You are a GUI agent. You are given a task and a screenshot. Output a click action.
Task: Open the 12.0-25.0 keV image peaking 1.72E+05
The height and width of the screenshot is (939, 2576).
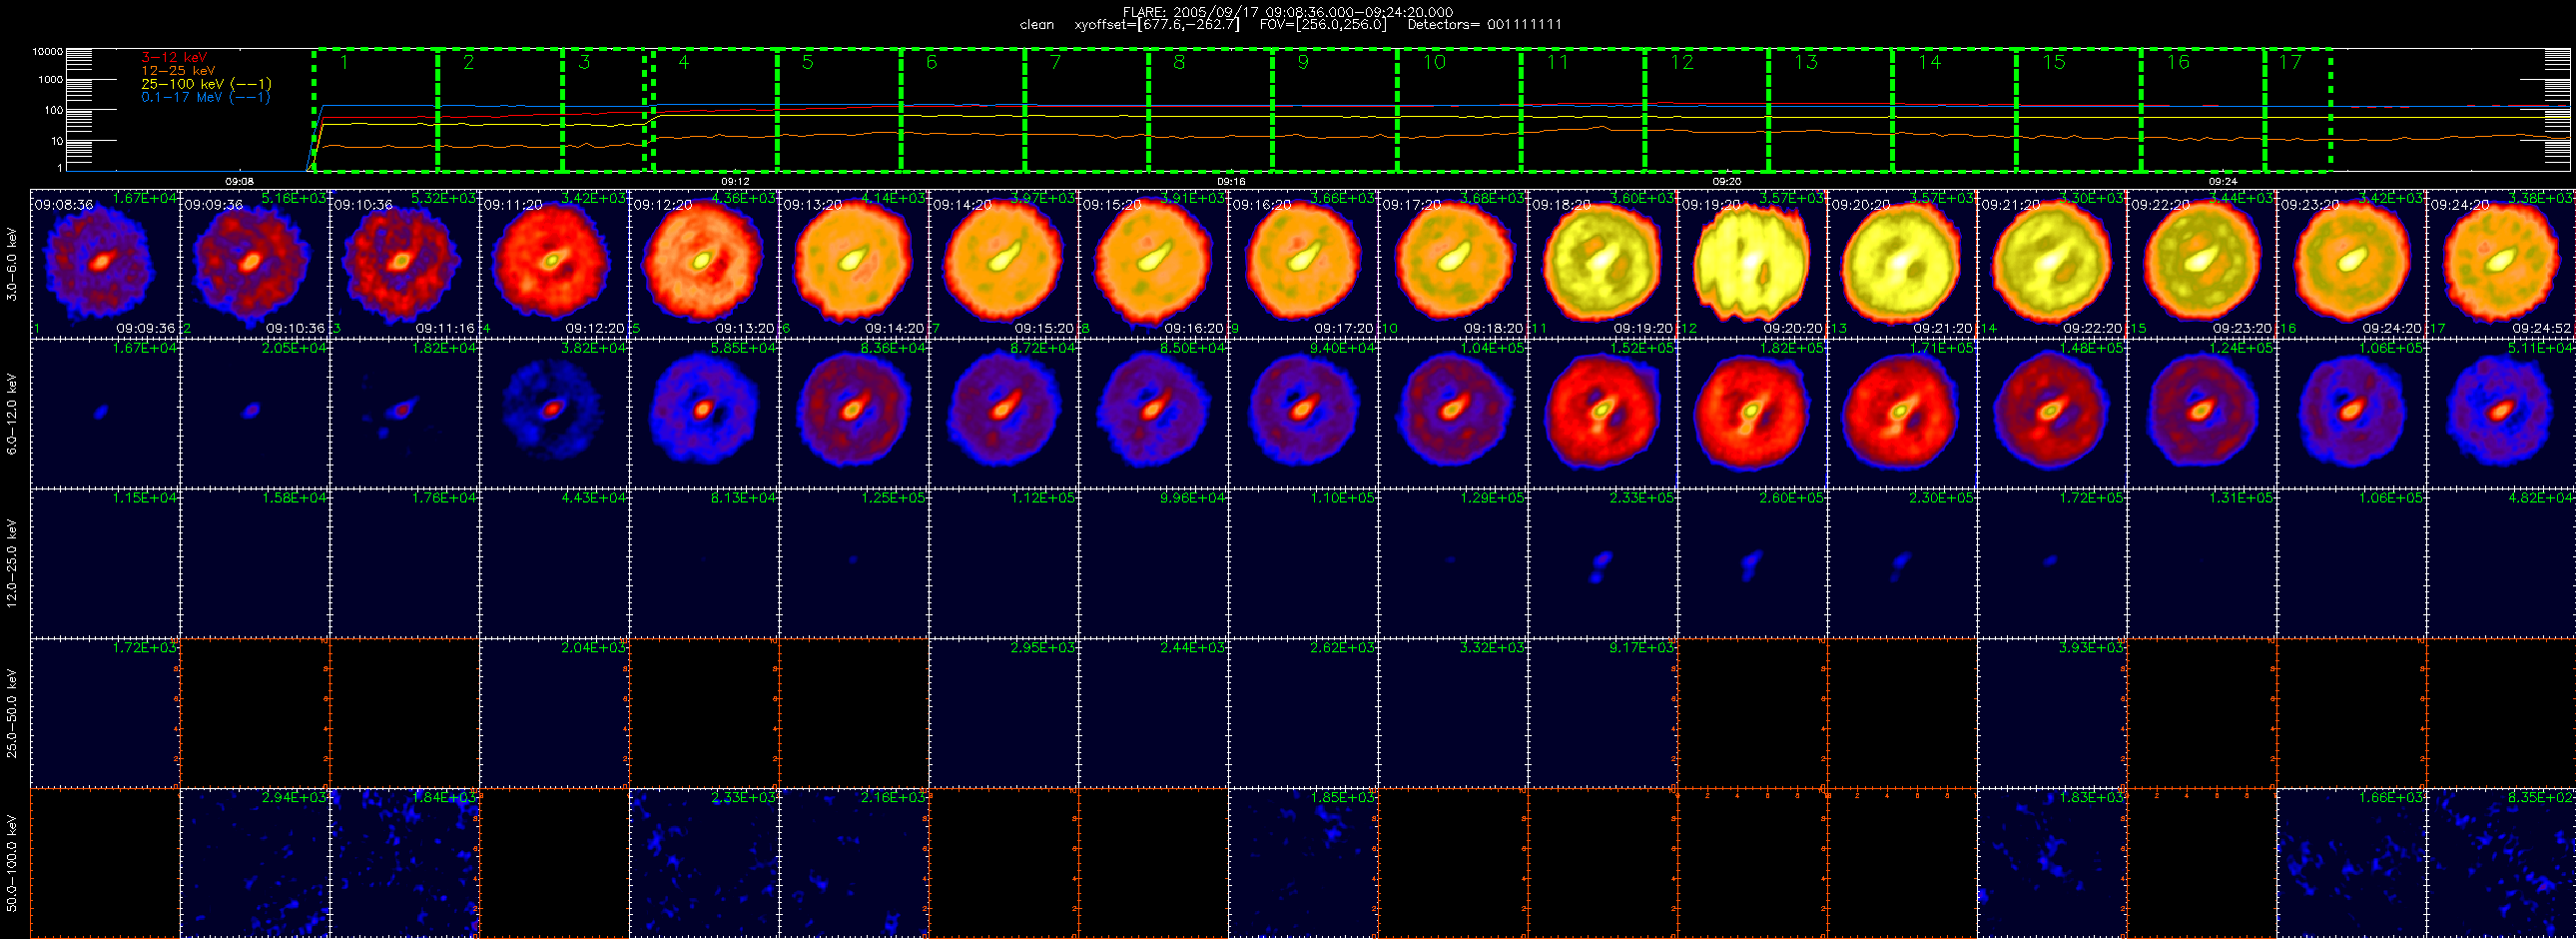2053,563
